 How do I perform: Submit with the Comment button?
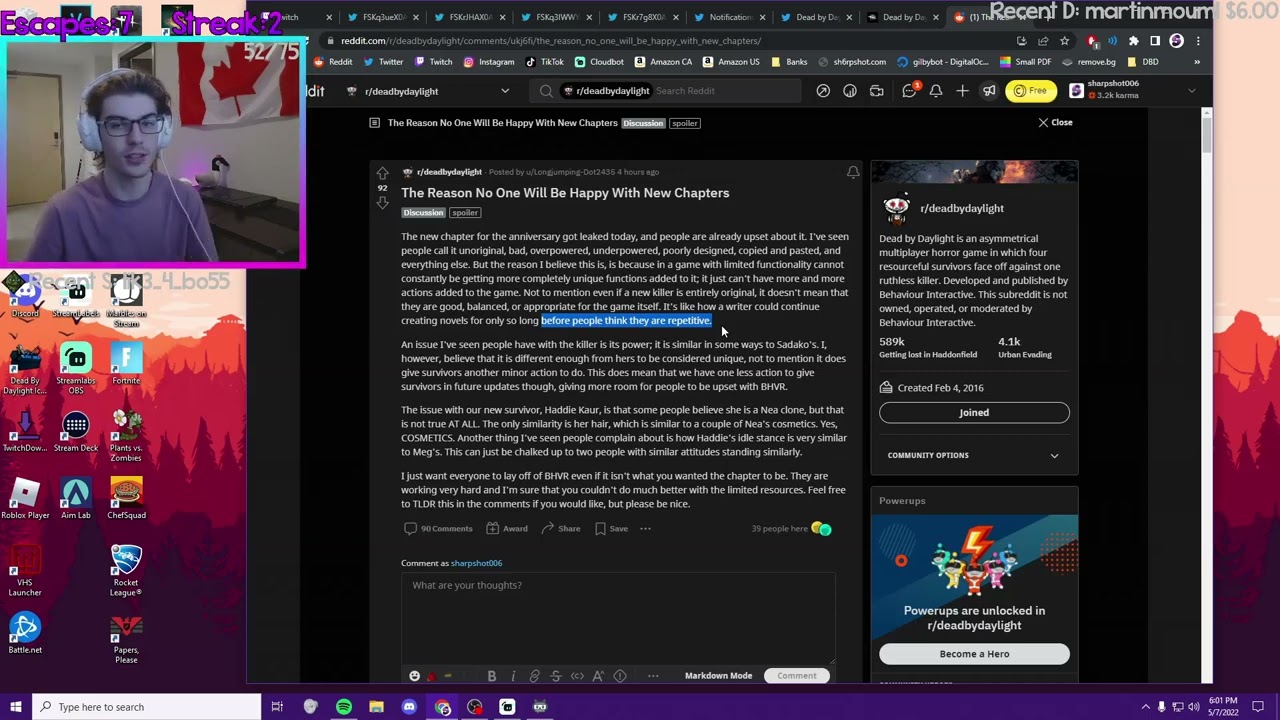[797, 676]
